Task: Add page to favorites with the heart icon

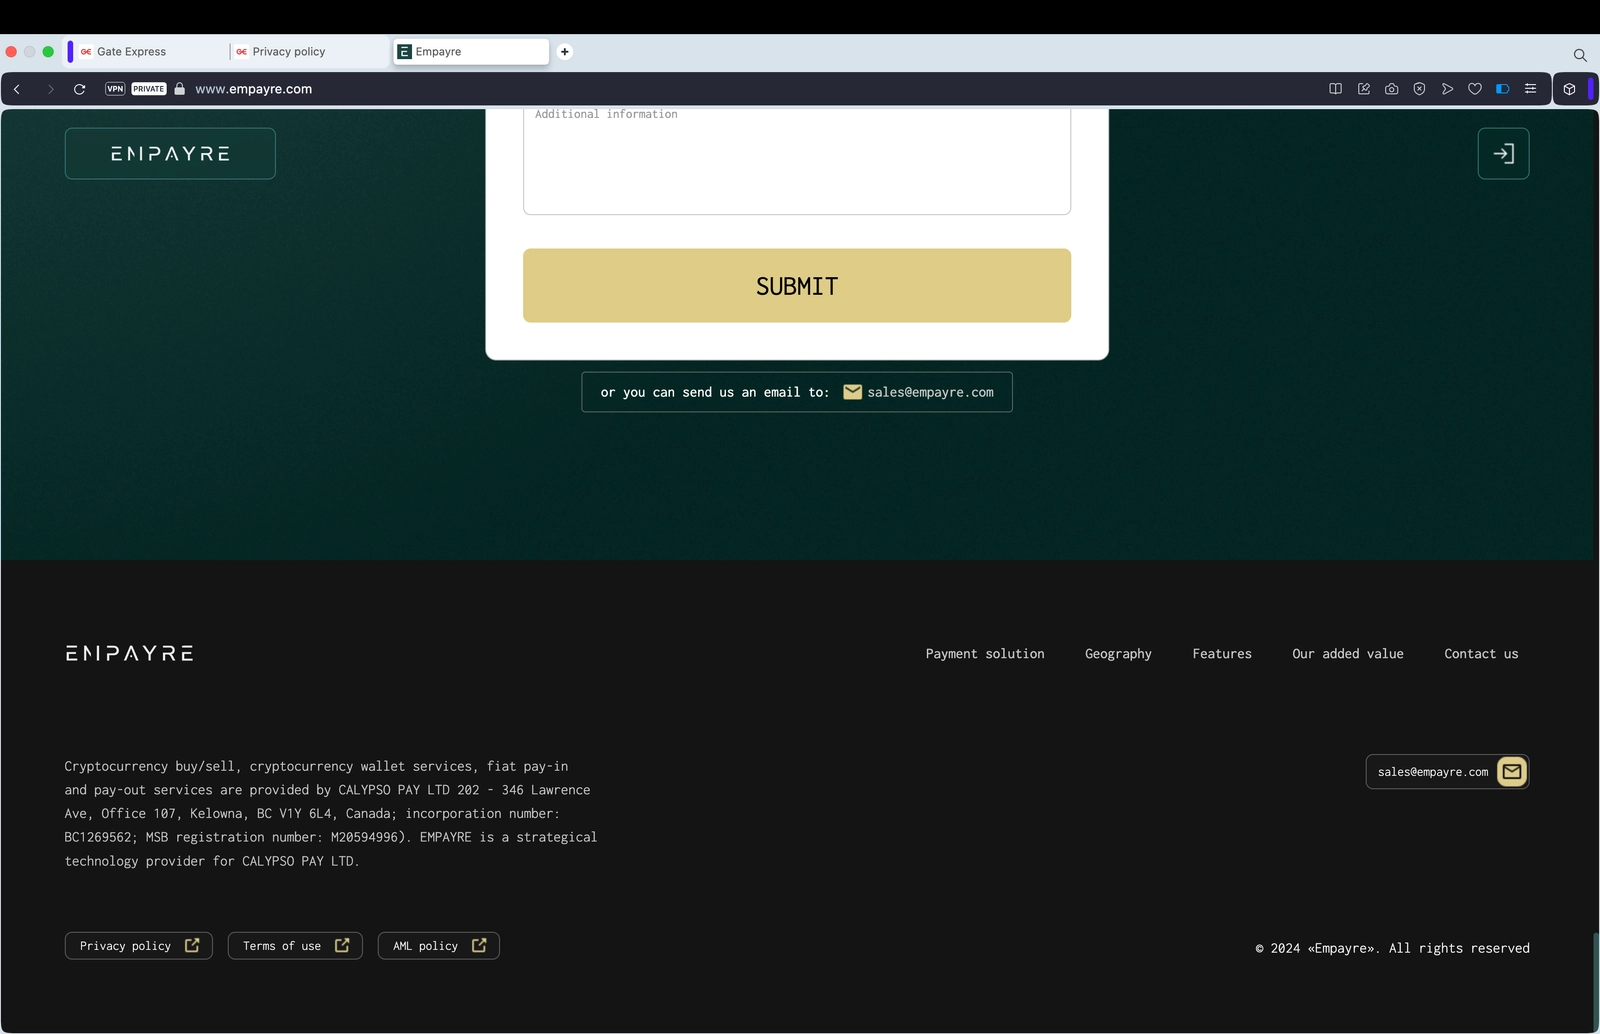Action: pyautogui.click(x=1474, y=88)
